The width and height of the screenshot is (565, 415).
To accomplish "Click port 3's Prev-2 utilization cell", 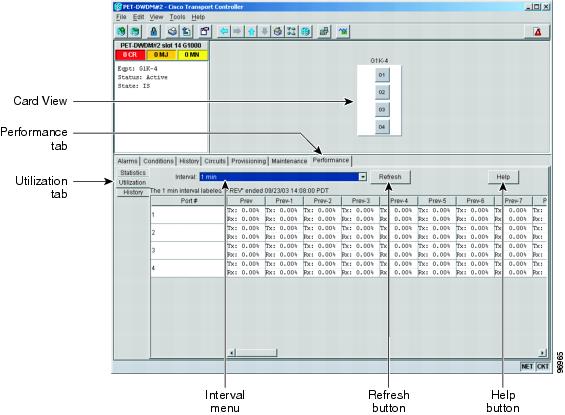I will coord(322,250).
